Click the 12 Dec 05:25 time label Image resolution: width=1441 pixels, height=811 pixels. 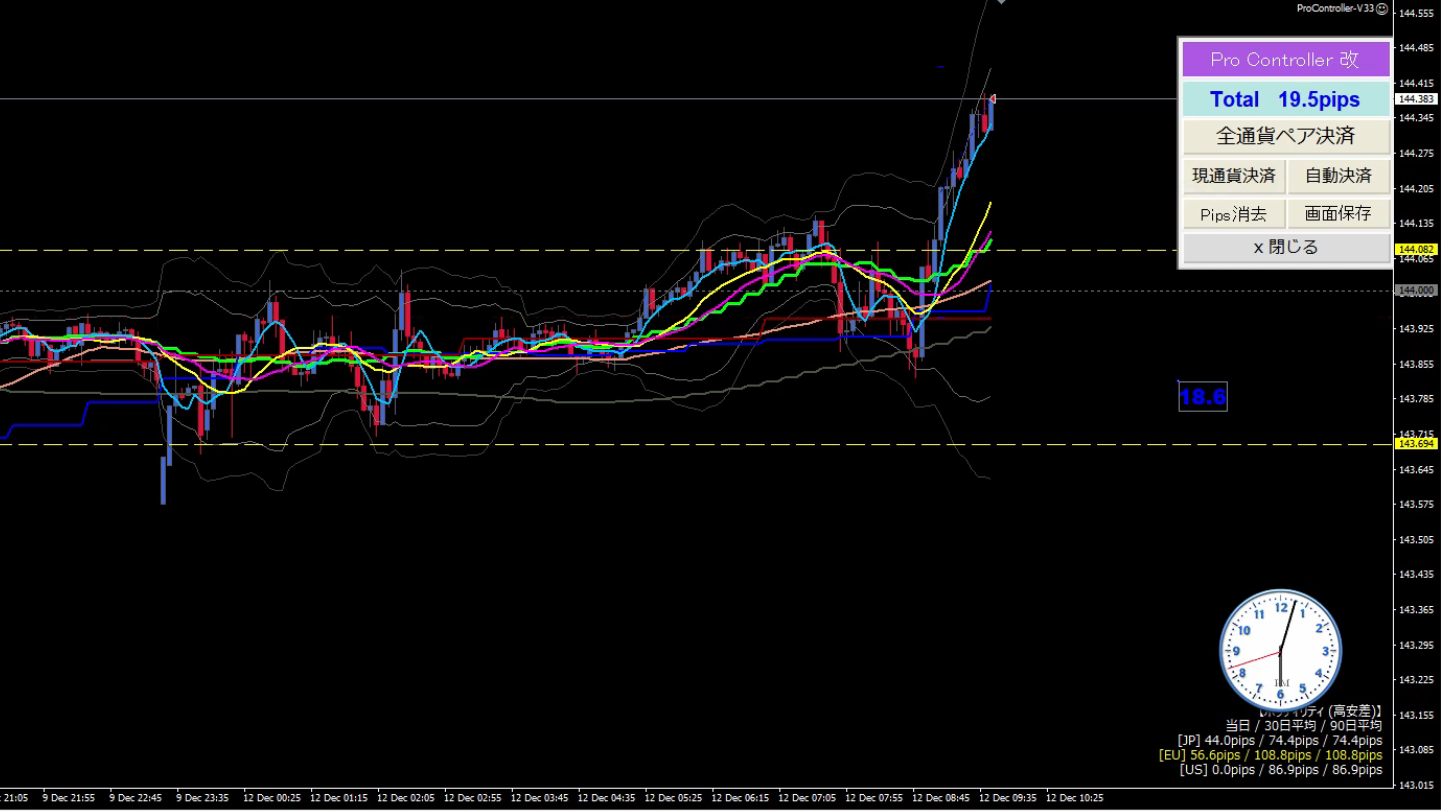pyautogui.click(x=673, y=798)
